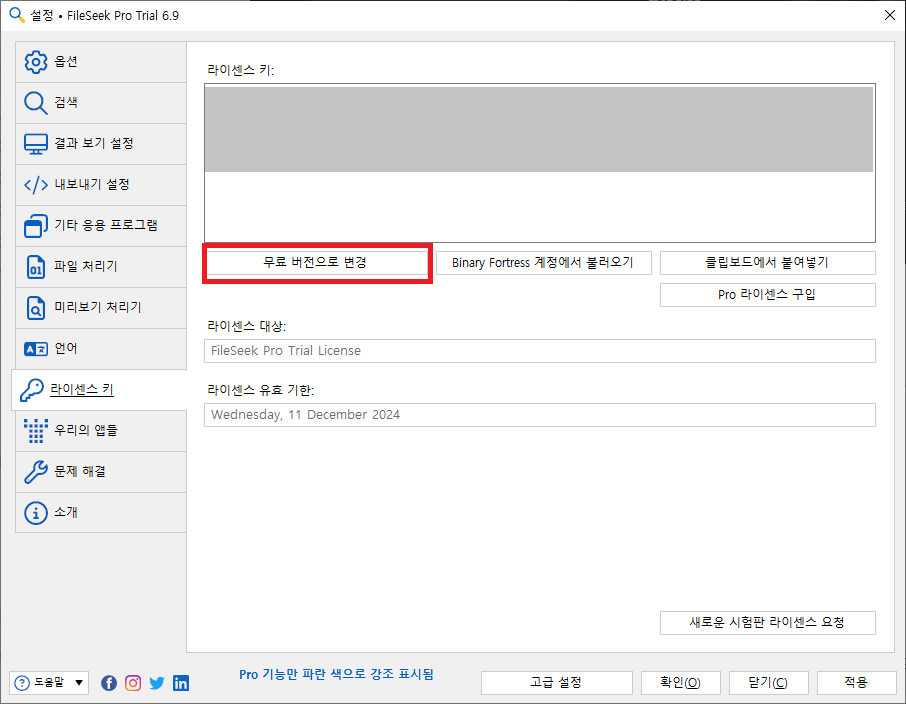Click the monitor icon beside 결과 보기 설정
This screenshot has width=906, height=704.
36,144
